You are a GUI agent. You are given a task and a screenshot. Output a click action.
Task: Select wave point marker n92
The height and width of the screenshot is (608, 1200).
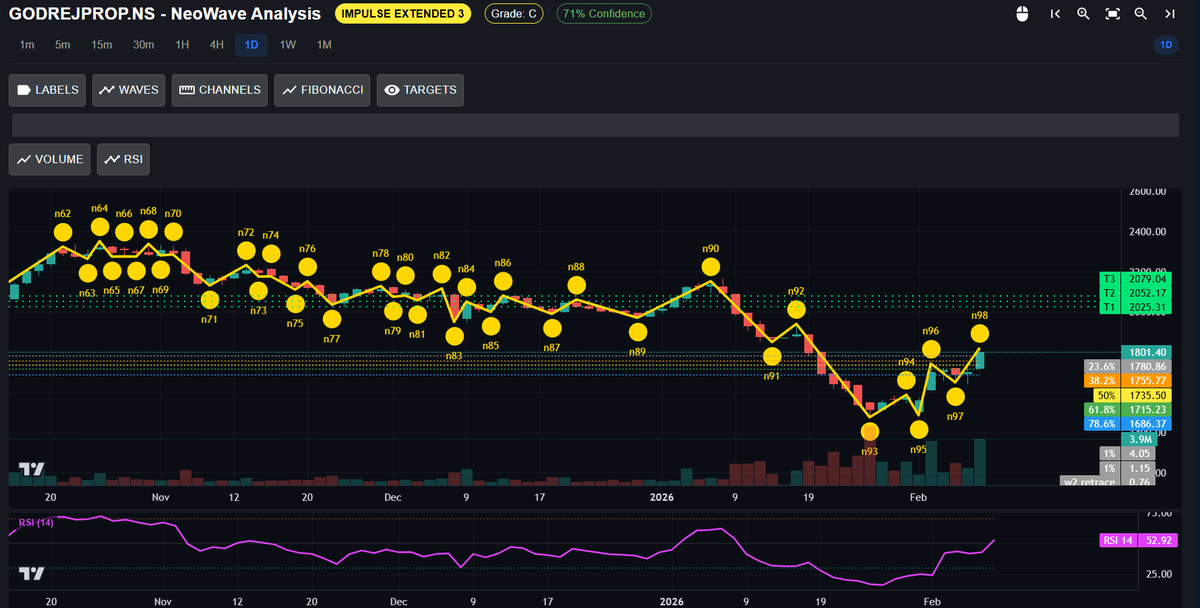(x=796, y=310)
